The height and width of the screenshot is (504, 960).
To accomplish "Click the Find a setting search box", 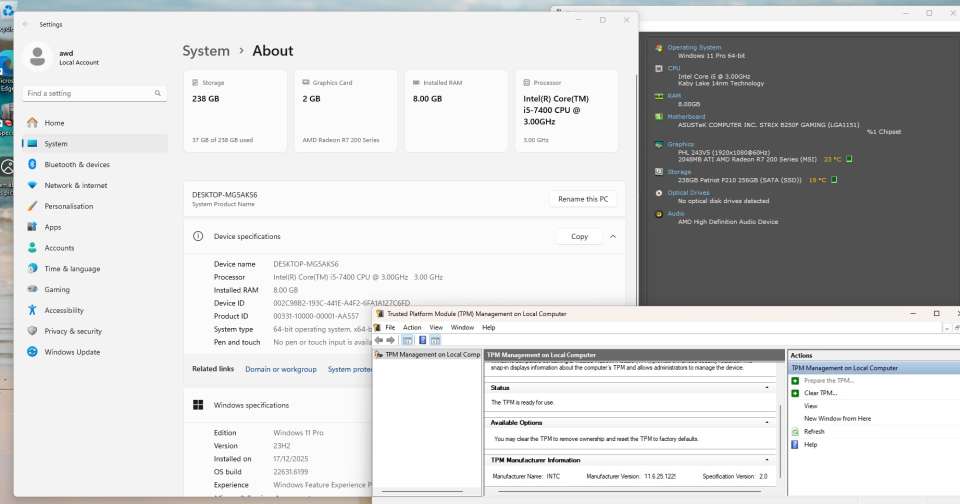I will (x=90, y=93).
